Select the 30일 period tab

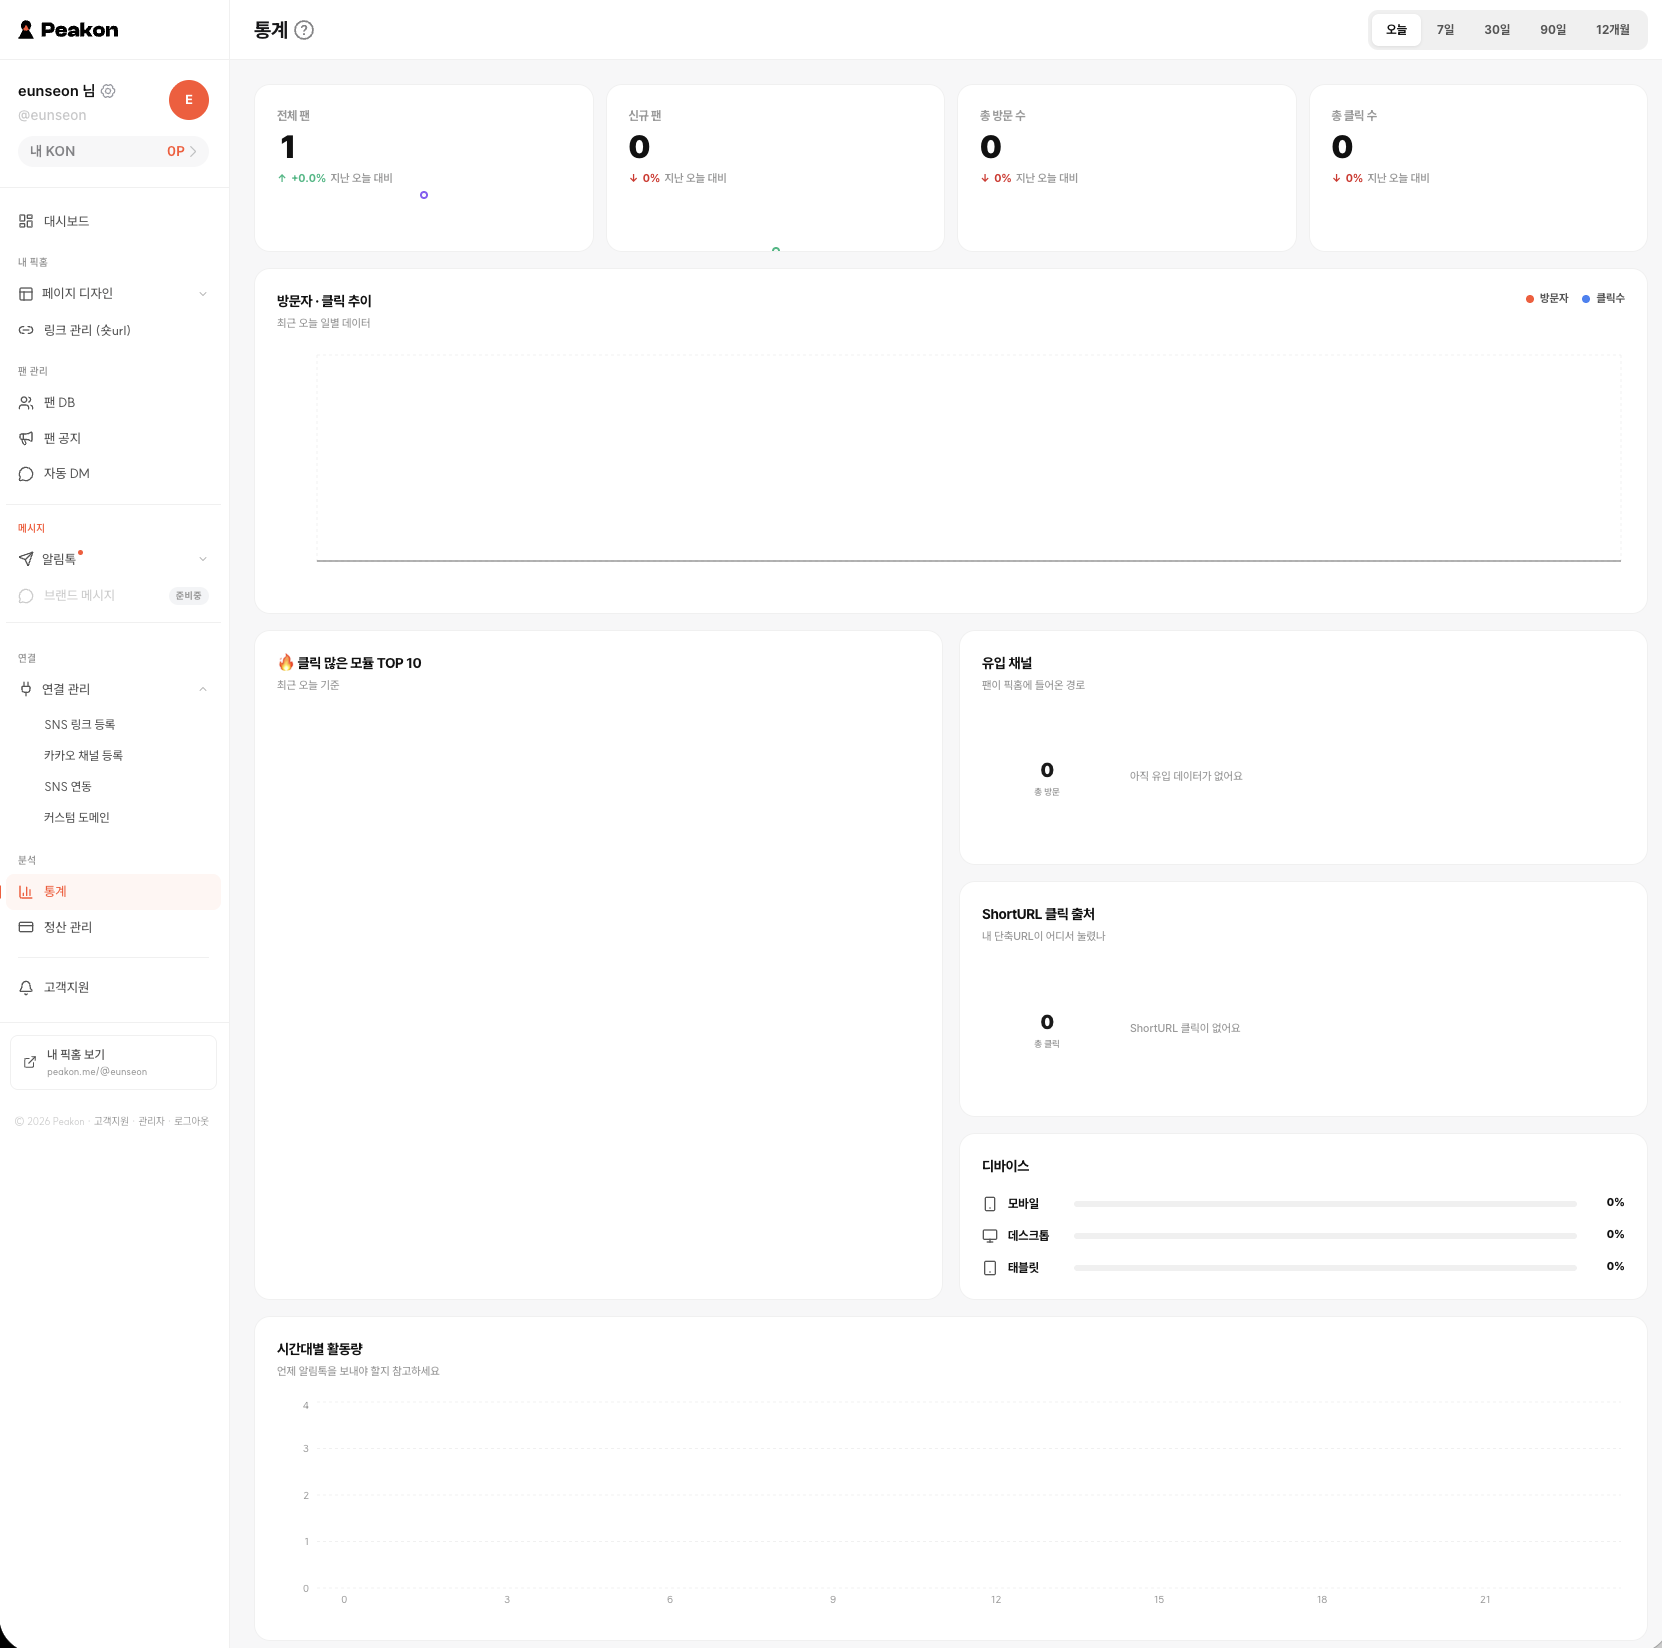[1497, 30]
